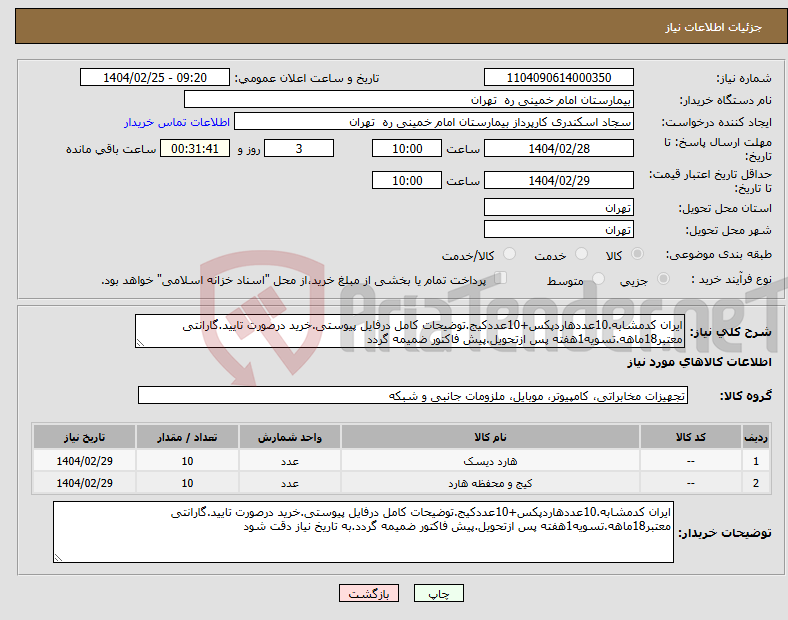Click the quantity 10 in کیج row

point(187,483)
